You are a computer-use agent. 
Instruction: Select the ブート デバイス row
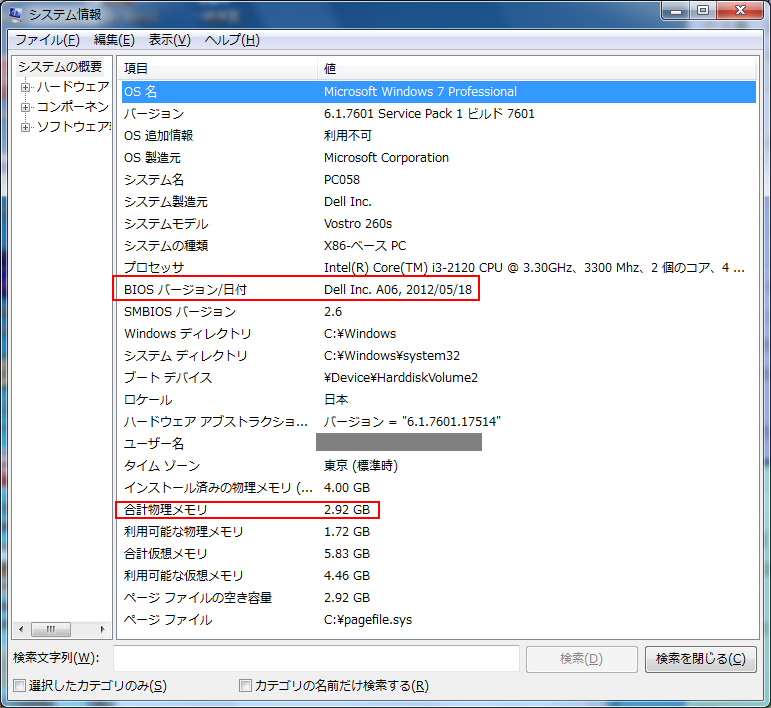point(439,378)
